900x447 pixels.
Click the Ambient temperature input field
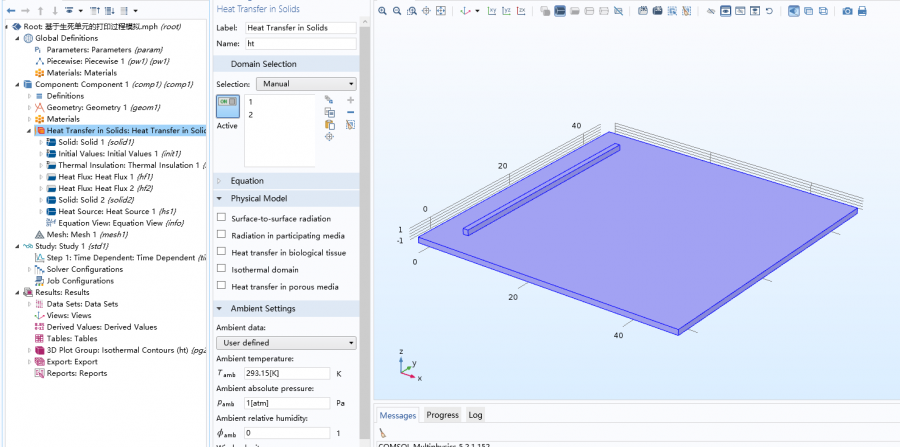[x=288, y=373]
